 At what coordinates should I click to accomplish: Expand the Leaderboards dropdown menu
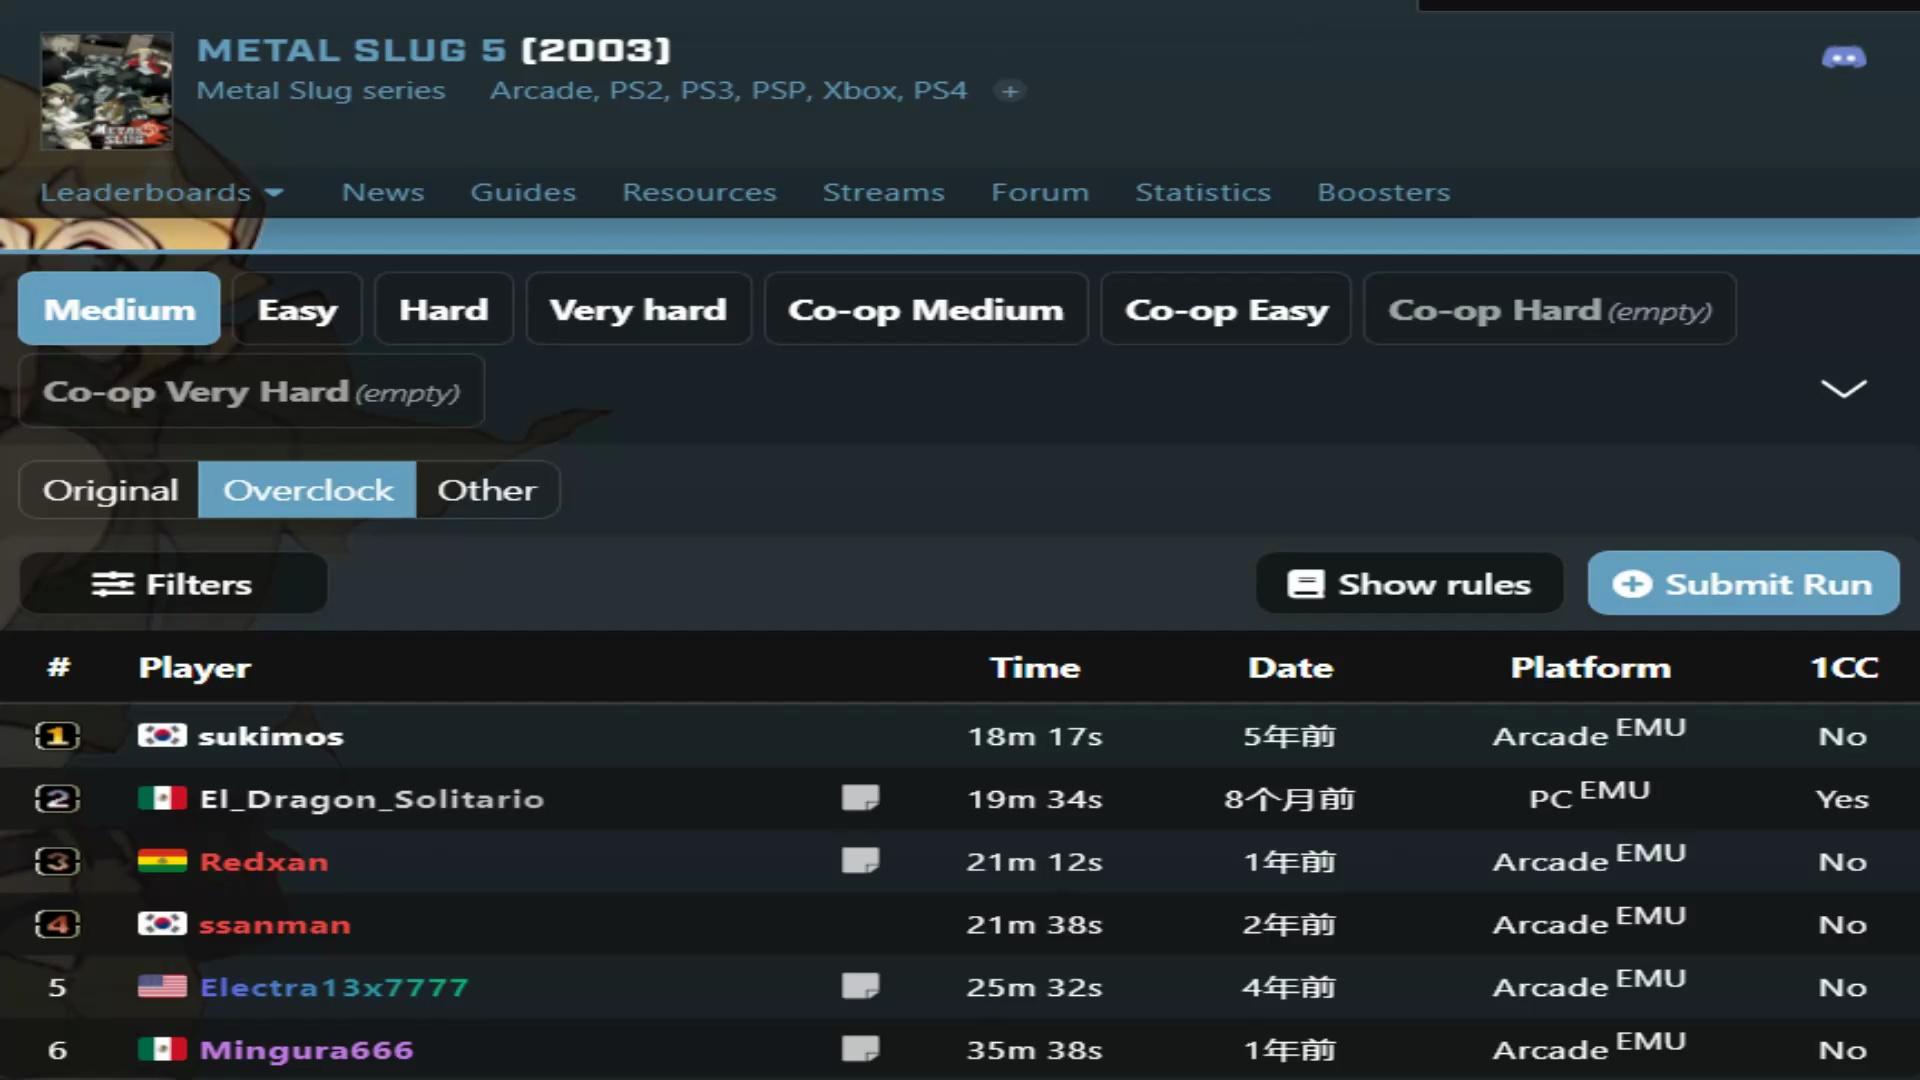click(162, 192)
